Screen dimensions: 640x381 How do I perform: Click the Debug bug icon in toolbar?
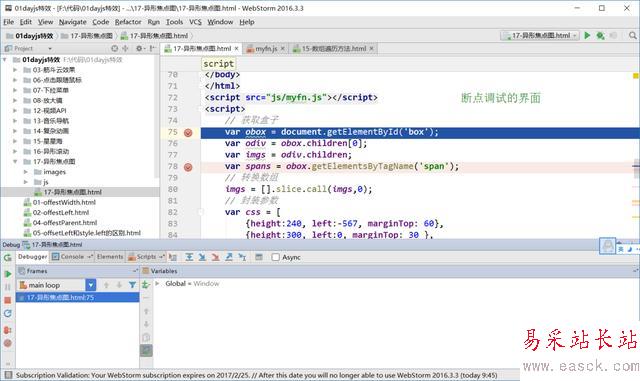(x=600, y=36)
